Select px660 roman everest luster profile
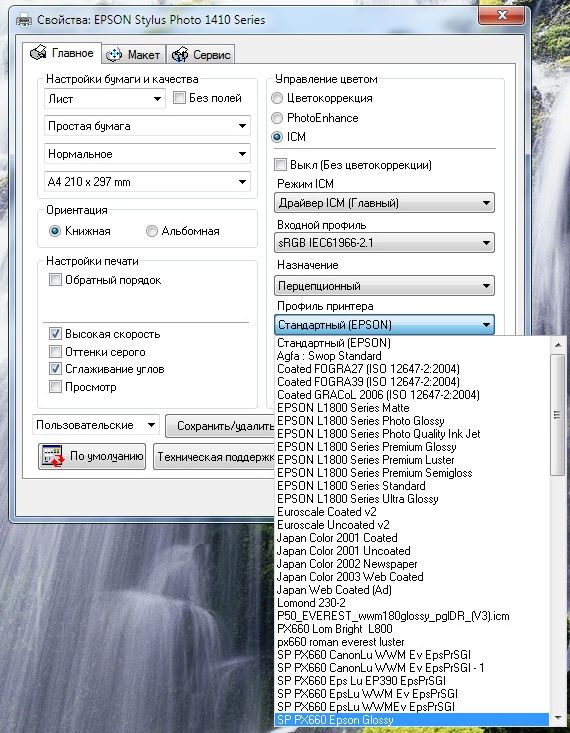The width and height of the screenshot is (570, 733). (x=412, y=642)
